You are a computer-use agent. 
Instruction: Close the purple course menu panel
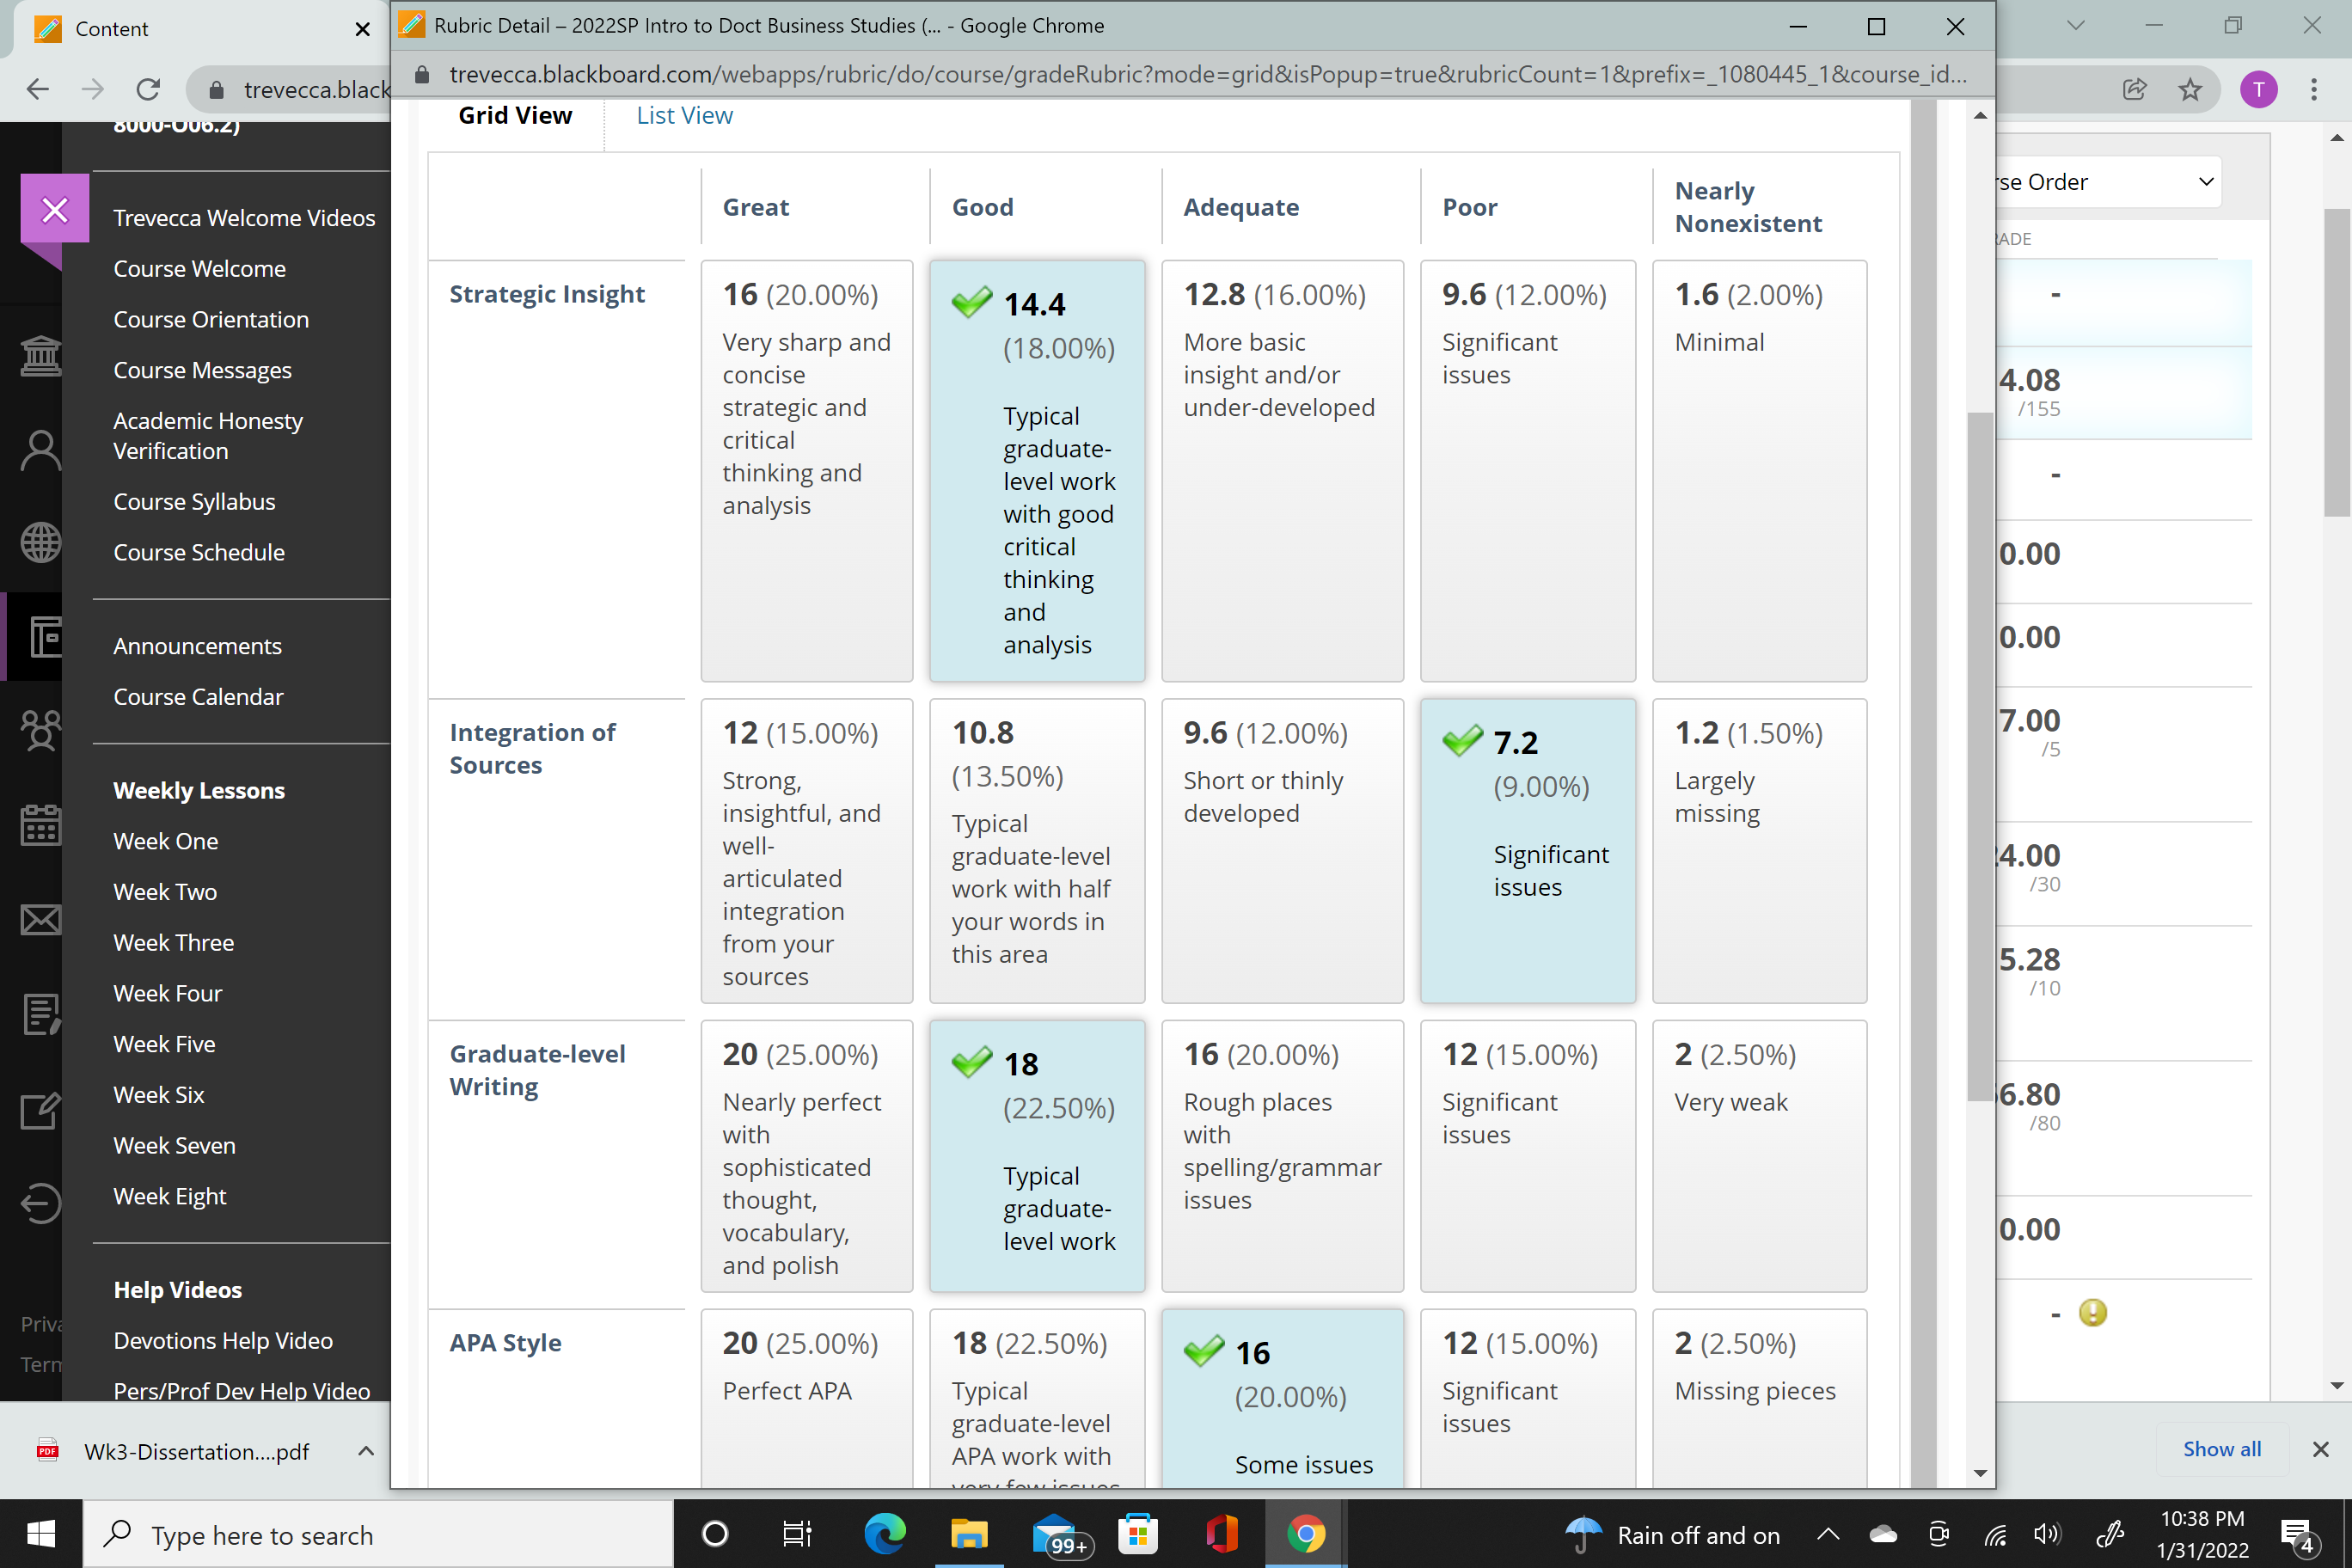coord(55,209)
